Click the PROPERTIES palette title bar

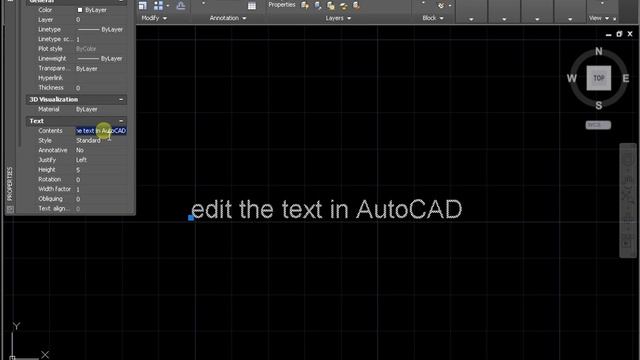(10, 184)
